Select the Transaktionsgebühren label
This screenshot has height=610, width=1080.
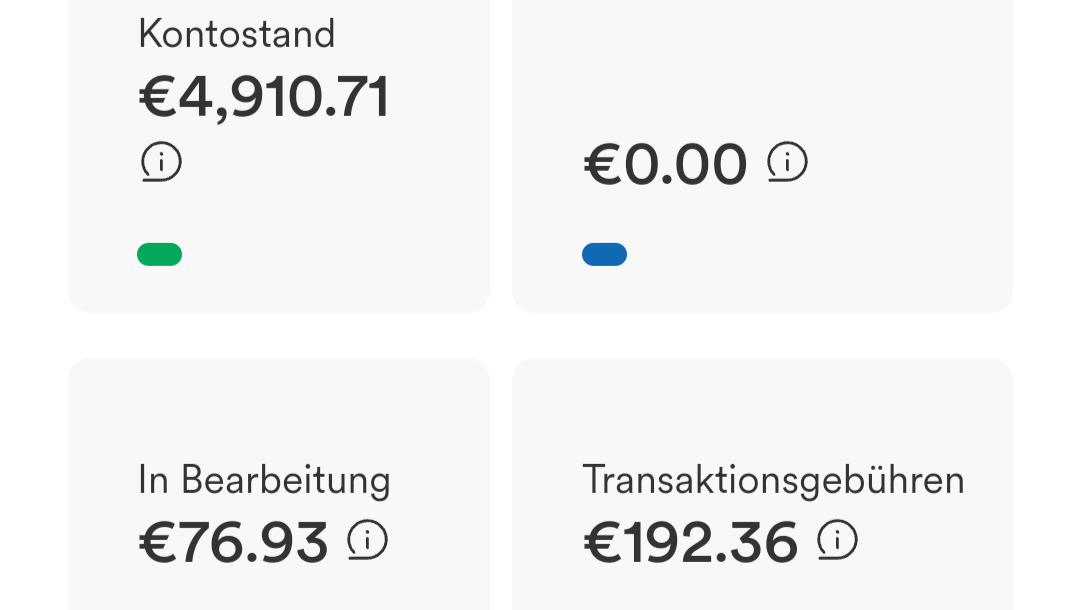(x=773, y=480)
